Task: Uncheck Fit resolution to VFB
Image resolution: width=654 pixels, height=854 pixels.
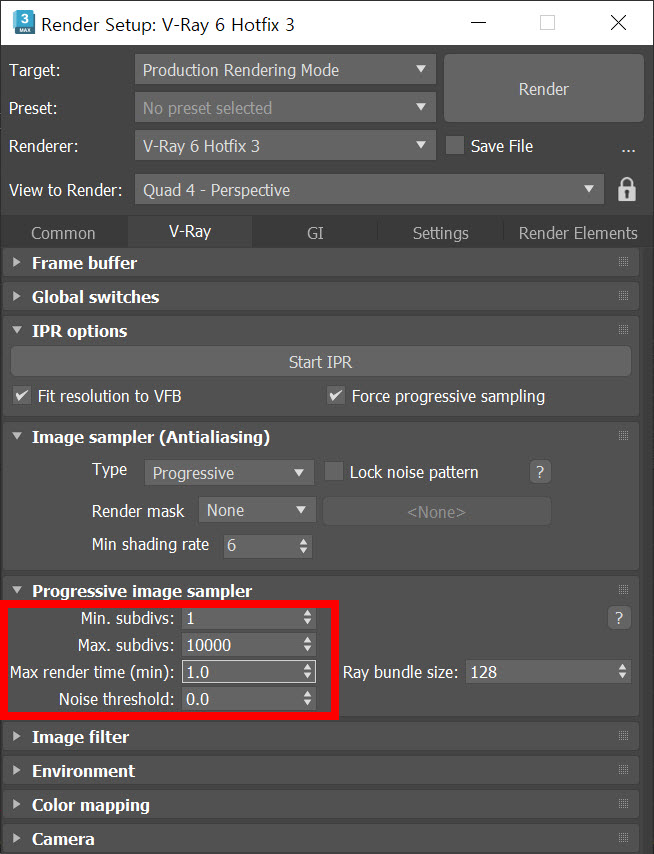Action: tap(22, 395)
